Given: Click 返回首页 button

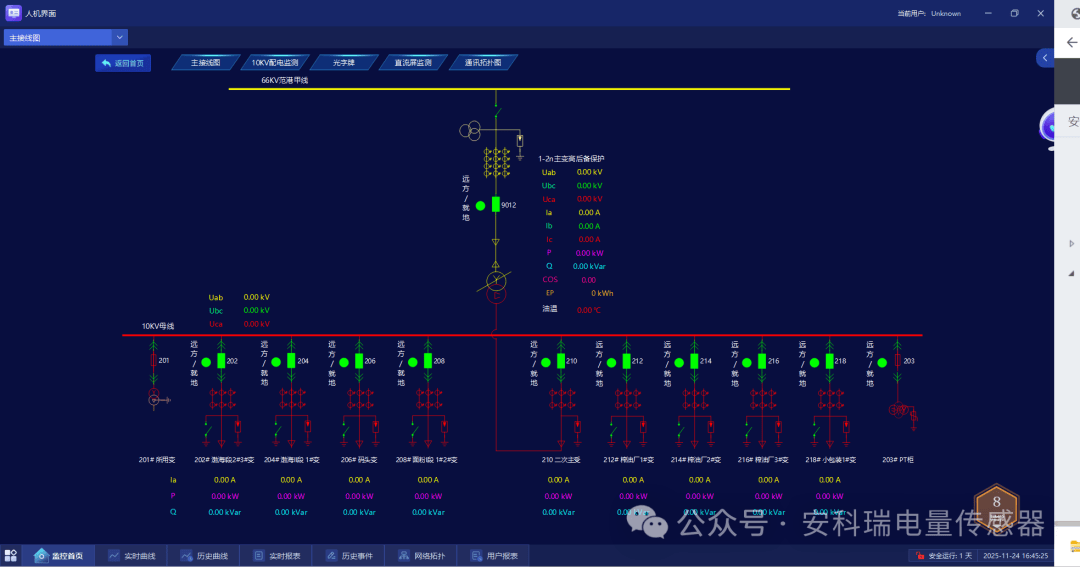Looking at the screenshot, I should coord(123,63).
